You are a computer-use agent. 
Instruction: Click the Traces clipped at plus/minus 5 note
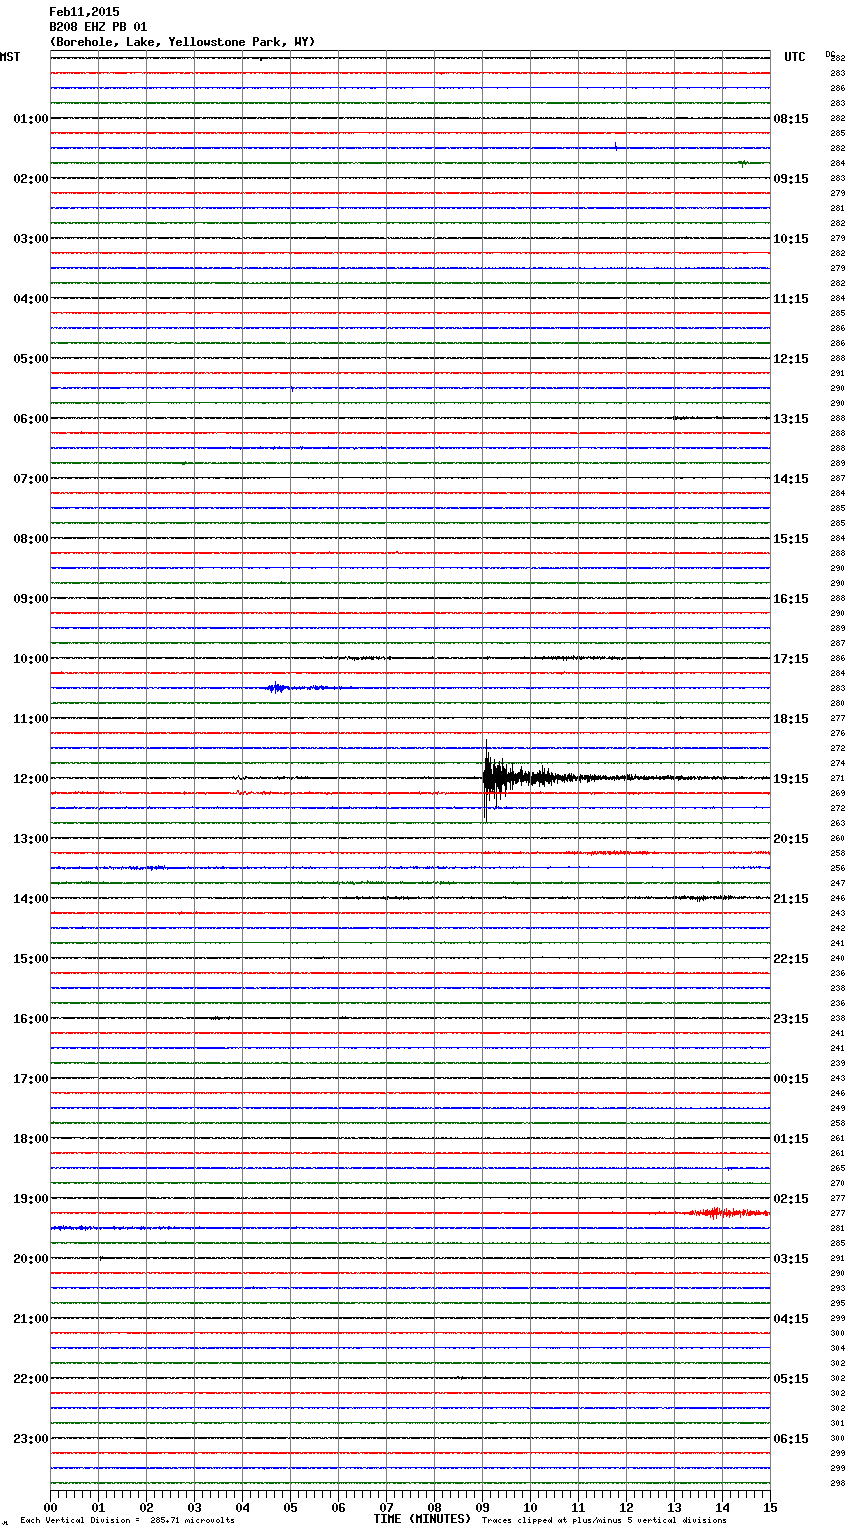pyautogui.click(x=604, y=1521)
